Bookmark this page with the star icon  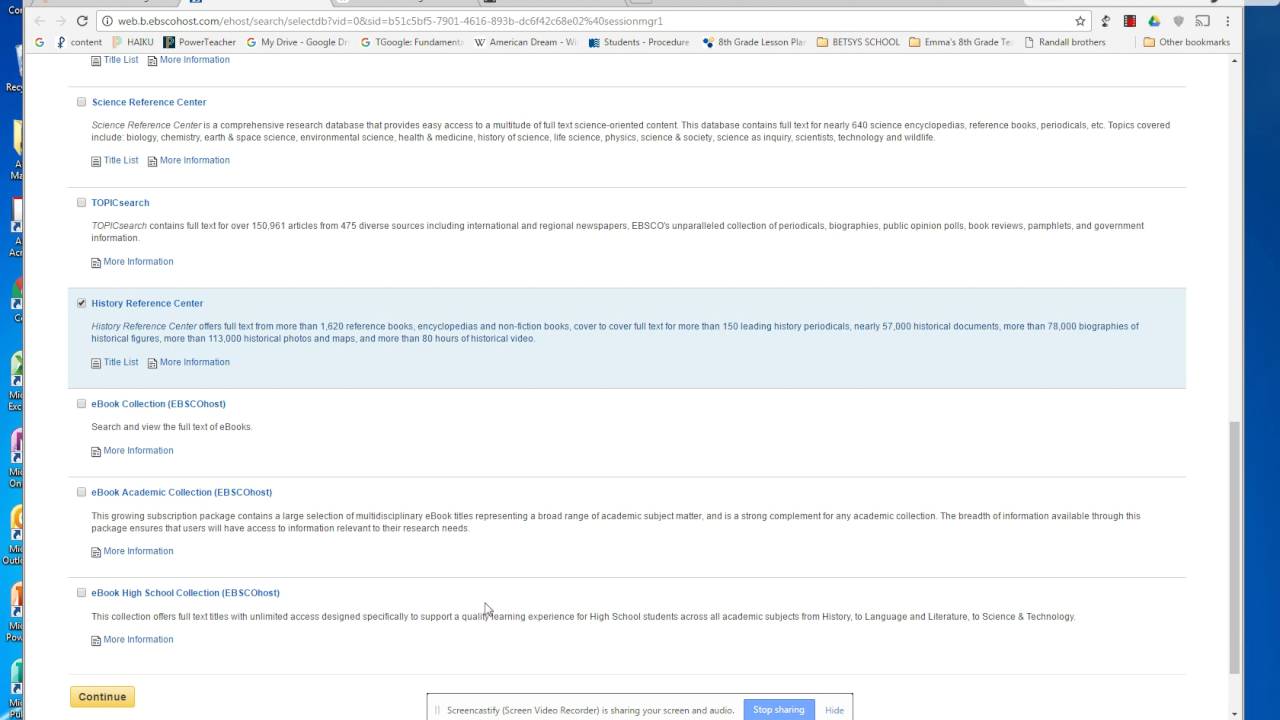1080,21
